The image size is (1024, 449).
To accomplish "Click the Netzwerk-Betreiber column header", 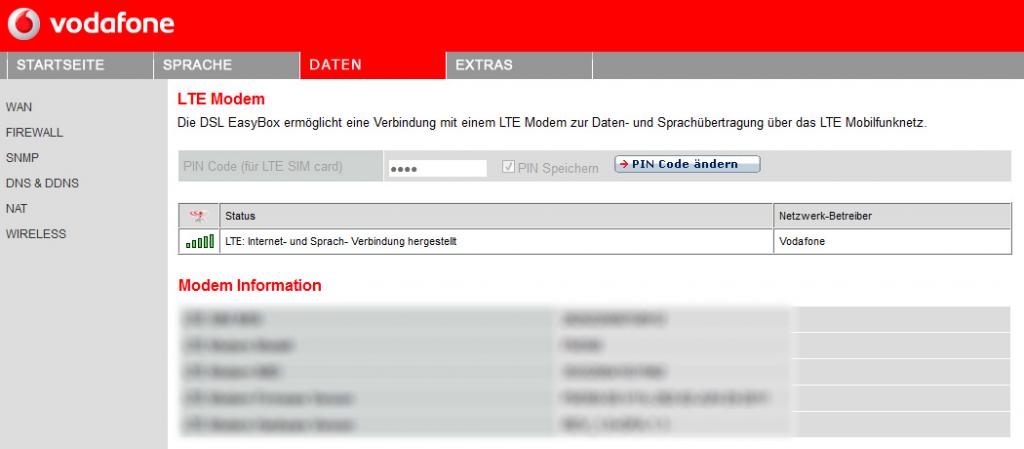I will tap(893, 216).
